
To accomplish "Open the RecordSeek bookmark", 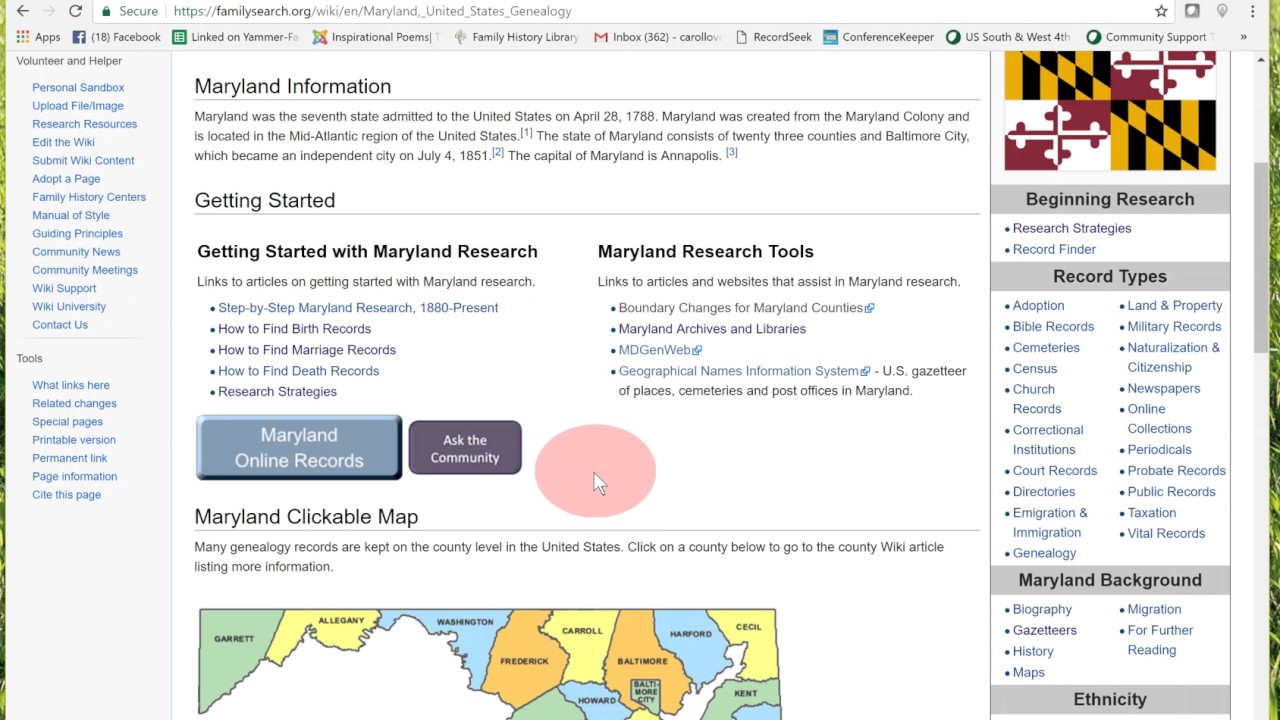I will (x=773, y=37).
